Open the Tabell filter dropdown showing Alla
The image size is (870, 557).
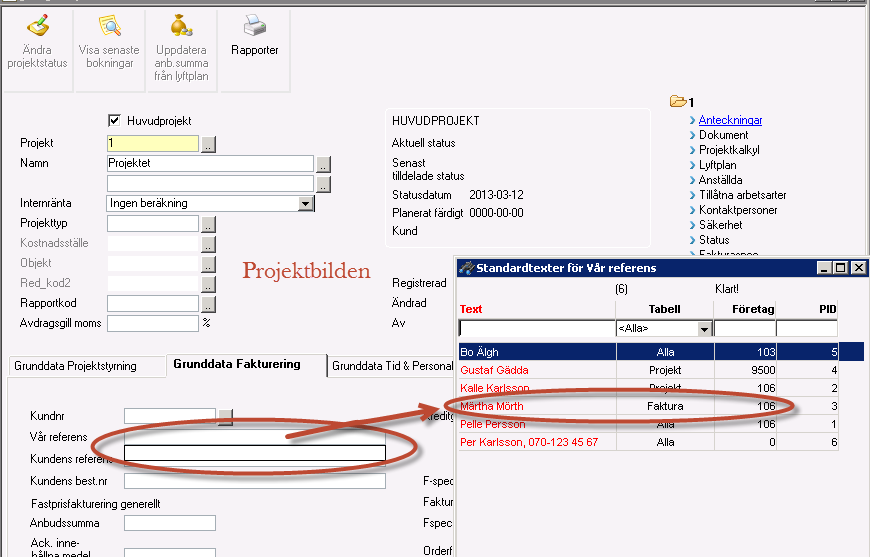pyautogui.click(x=704, y=328)
